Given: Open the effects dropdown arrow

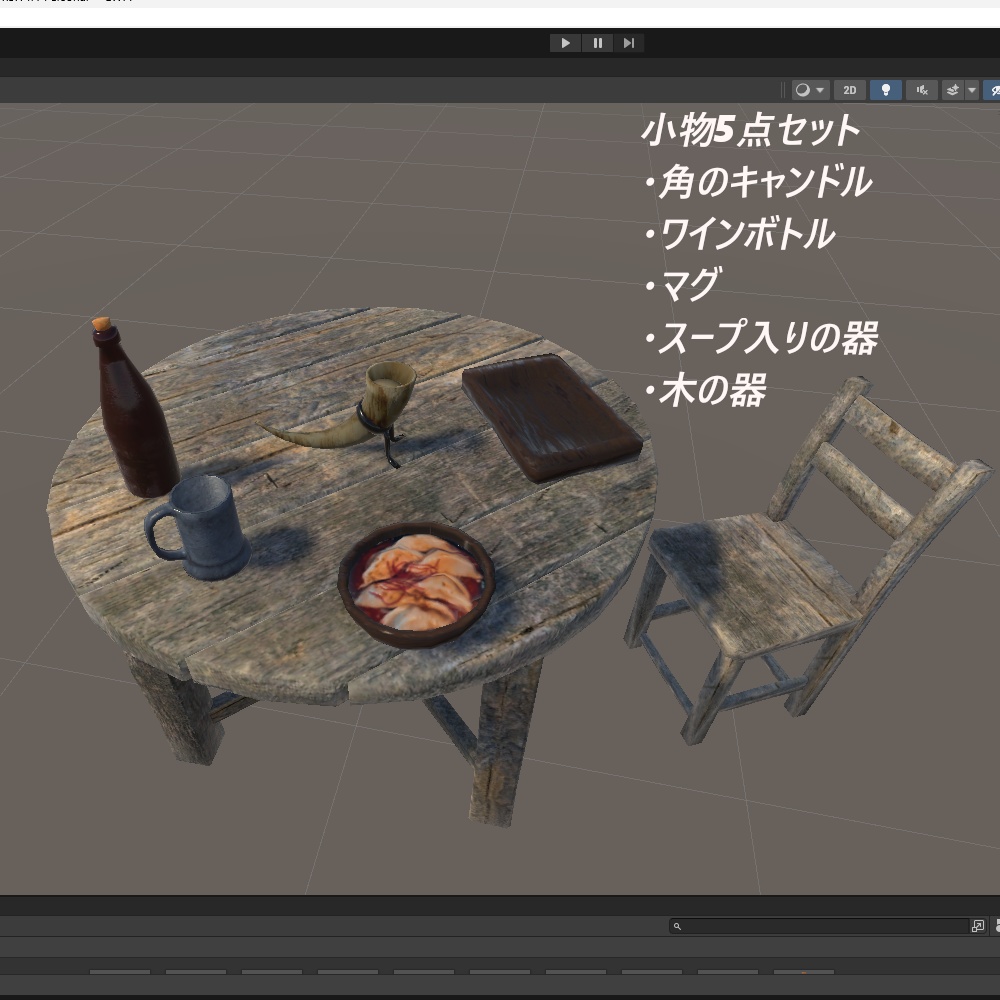Looking at the screenshot, I should [x=971, y=90].
